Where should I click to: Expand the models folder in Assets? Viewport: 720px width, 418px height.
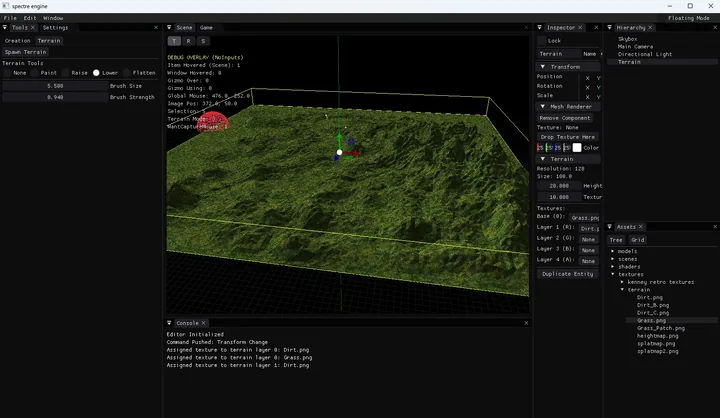coord(613,251)
